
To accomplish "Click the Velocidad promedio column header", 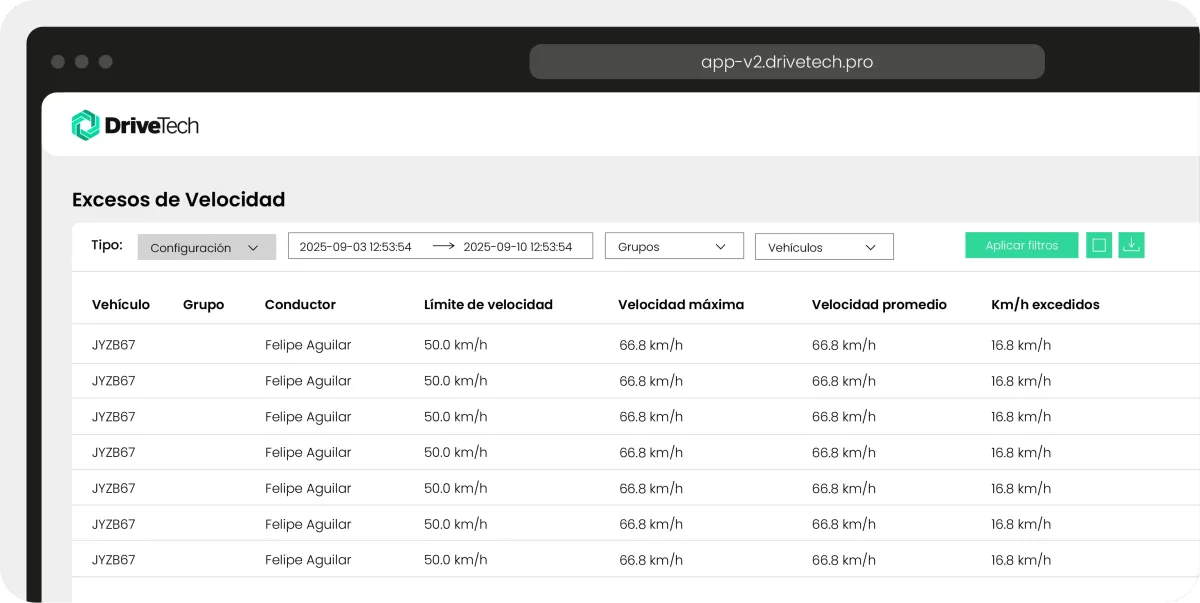I will [879, 305].
